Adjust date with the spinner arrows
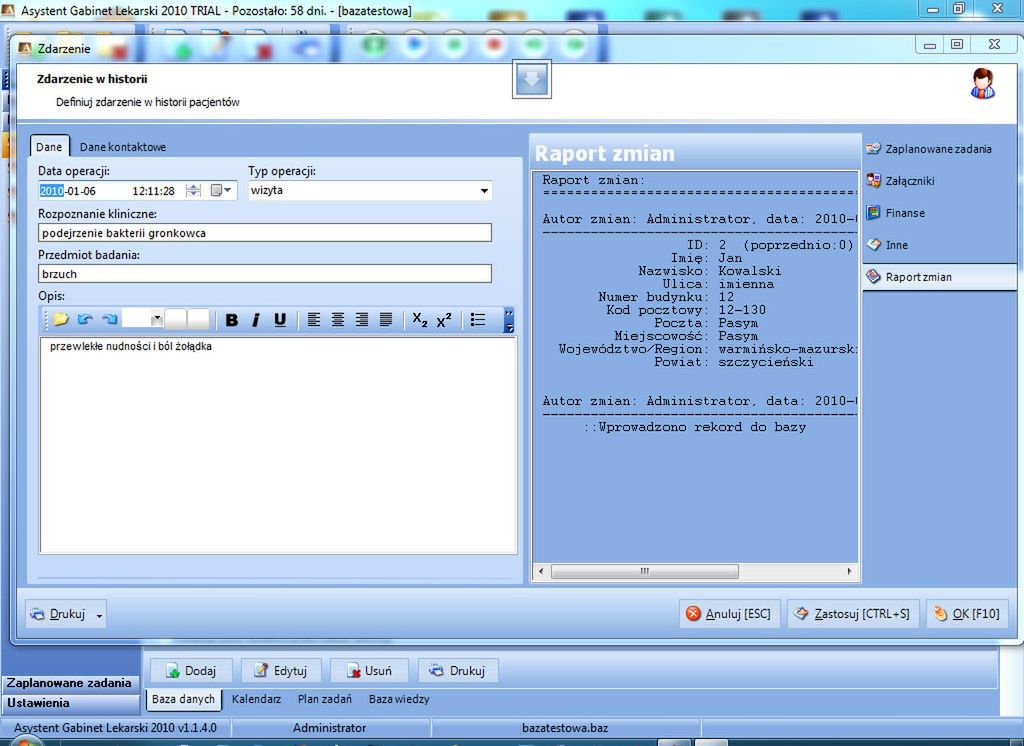 pyautogui.click(x=193, y=191)
